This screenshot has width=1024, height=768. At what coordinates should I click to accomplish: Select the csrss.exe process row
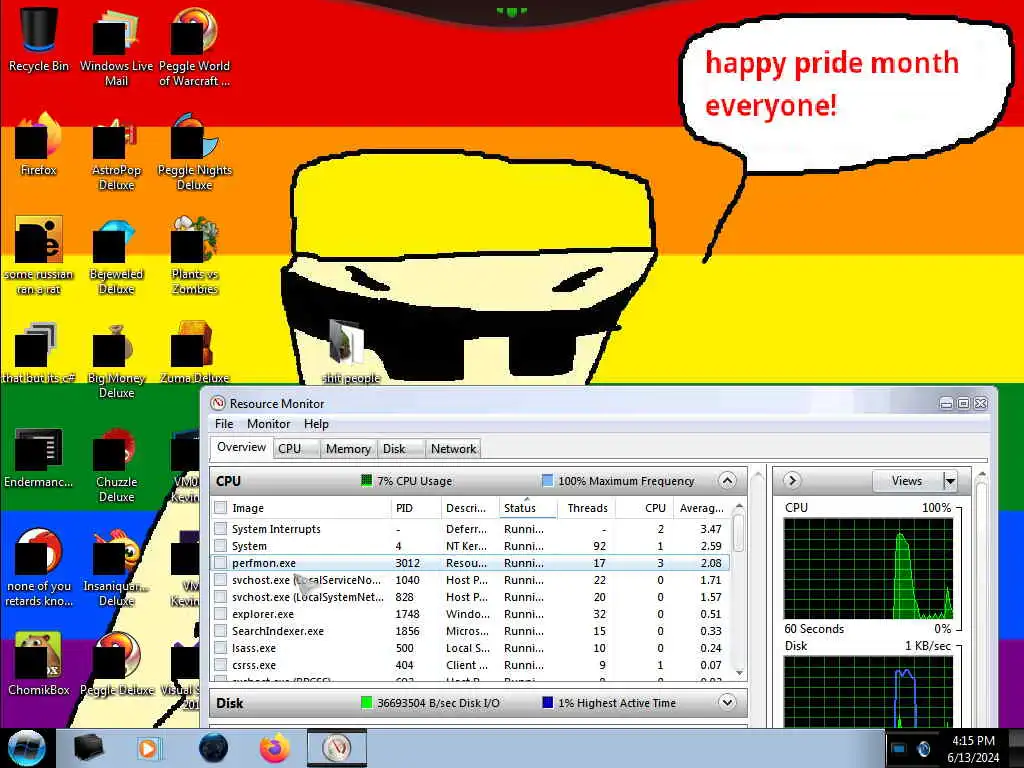(x=470, y=665)
